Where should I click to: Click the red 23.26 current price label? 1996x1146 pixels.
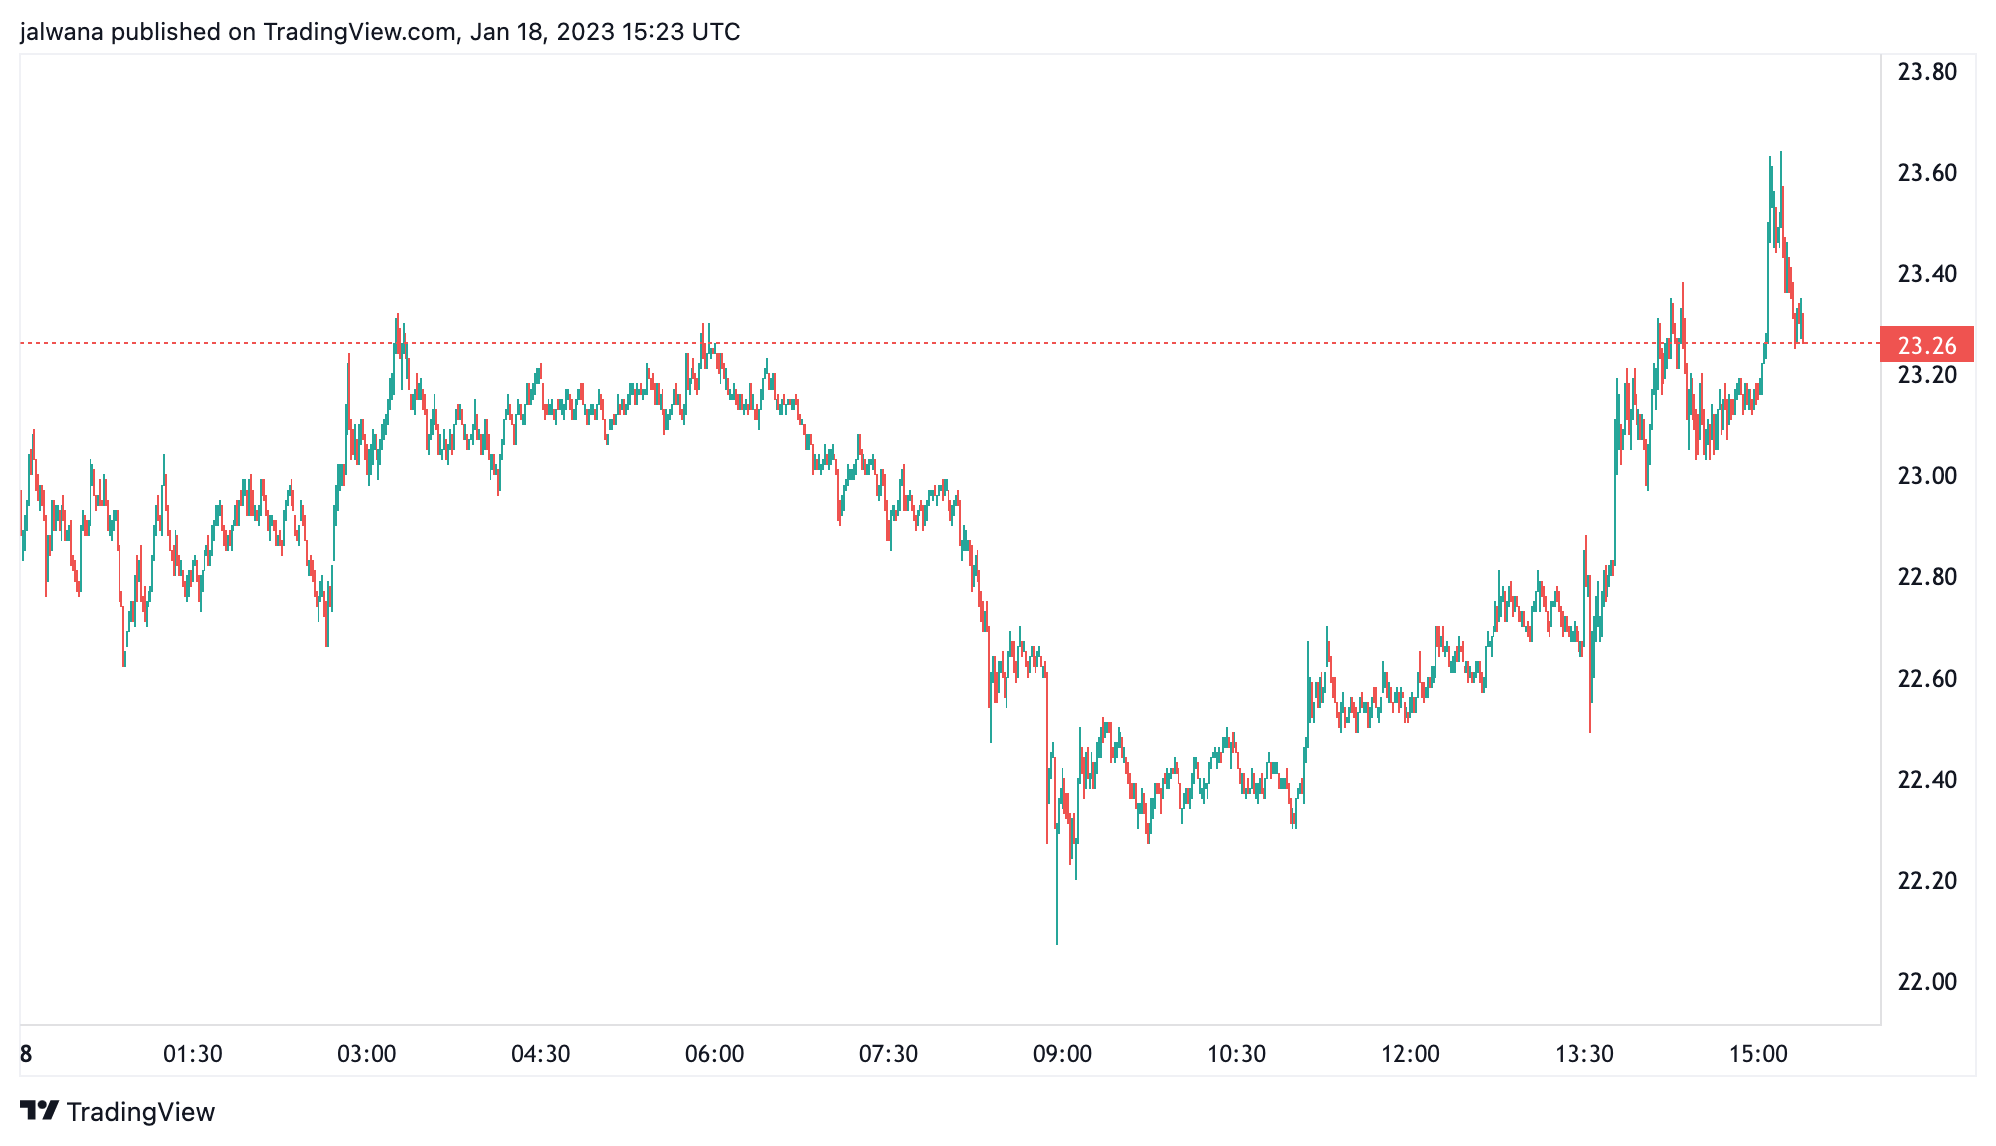pos(1926,345)
